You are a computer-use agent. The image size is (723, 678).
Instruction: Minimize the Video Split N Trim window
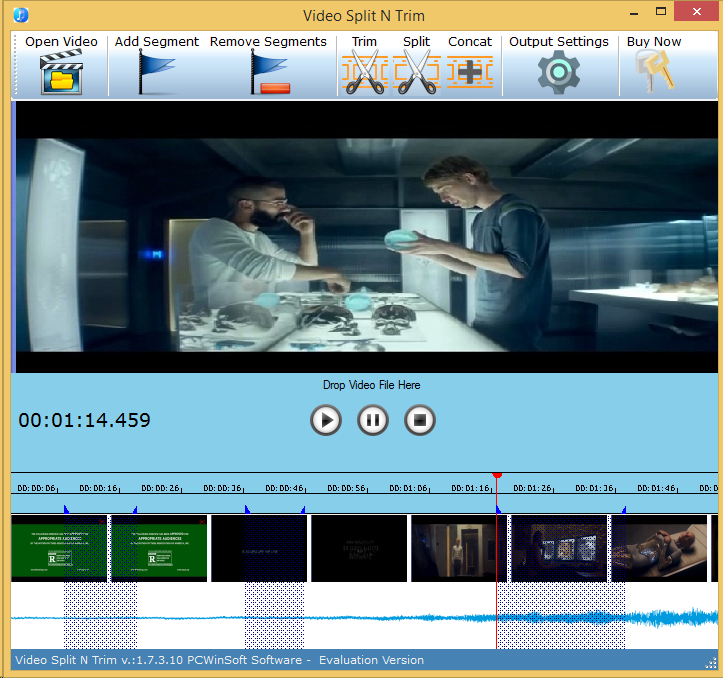click(634, 12)
